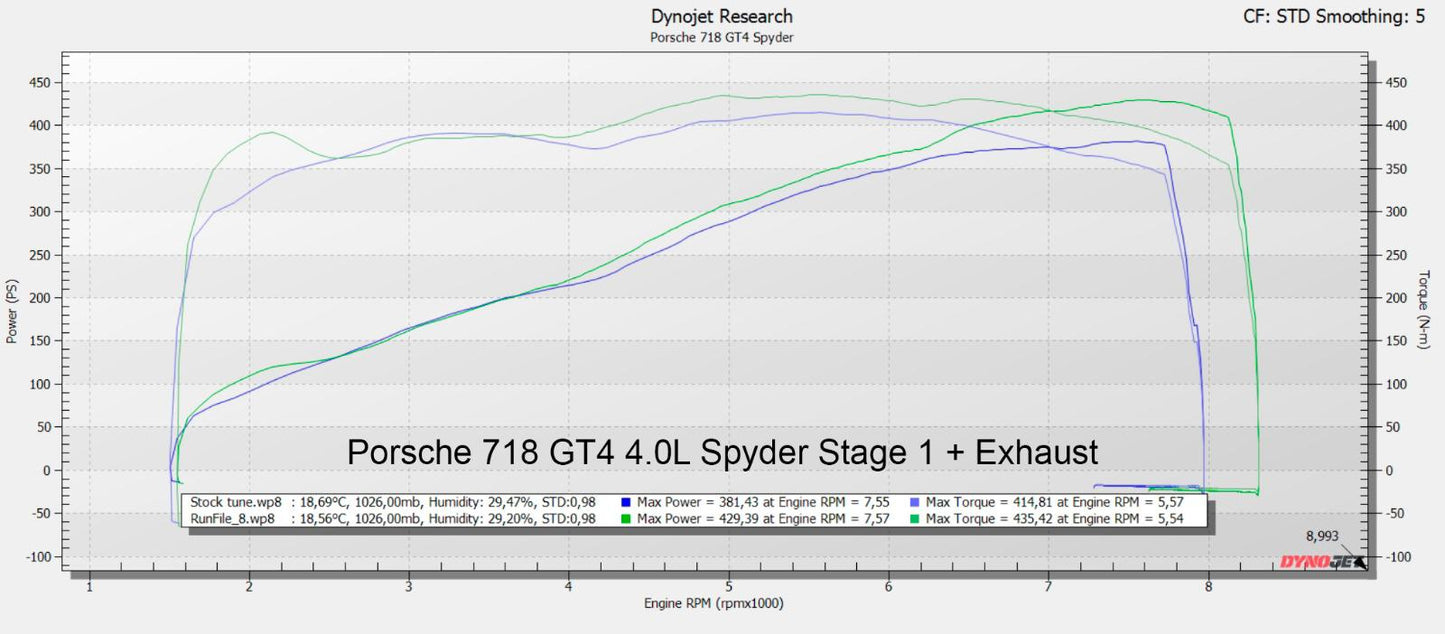1445x634 pixels.
Task: Click the Stage 1 + Exhaust overlay caption
Action: (x=722, y=452)
